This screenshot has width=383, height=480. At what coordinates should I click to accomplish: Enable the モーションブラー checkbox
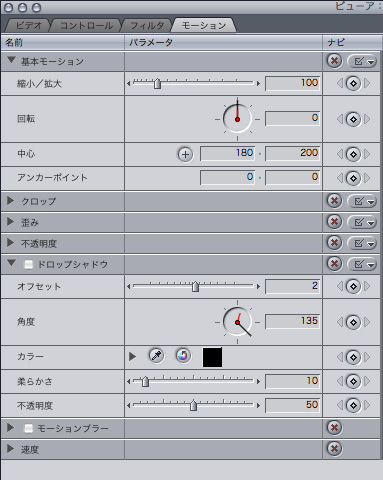pos(29,428)
